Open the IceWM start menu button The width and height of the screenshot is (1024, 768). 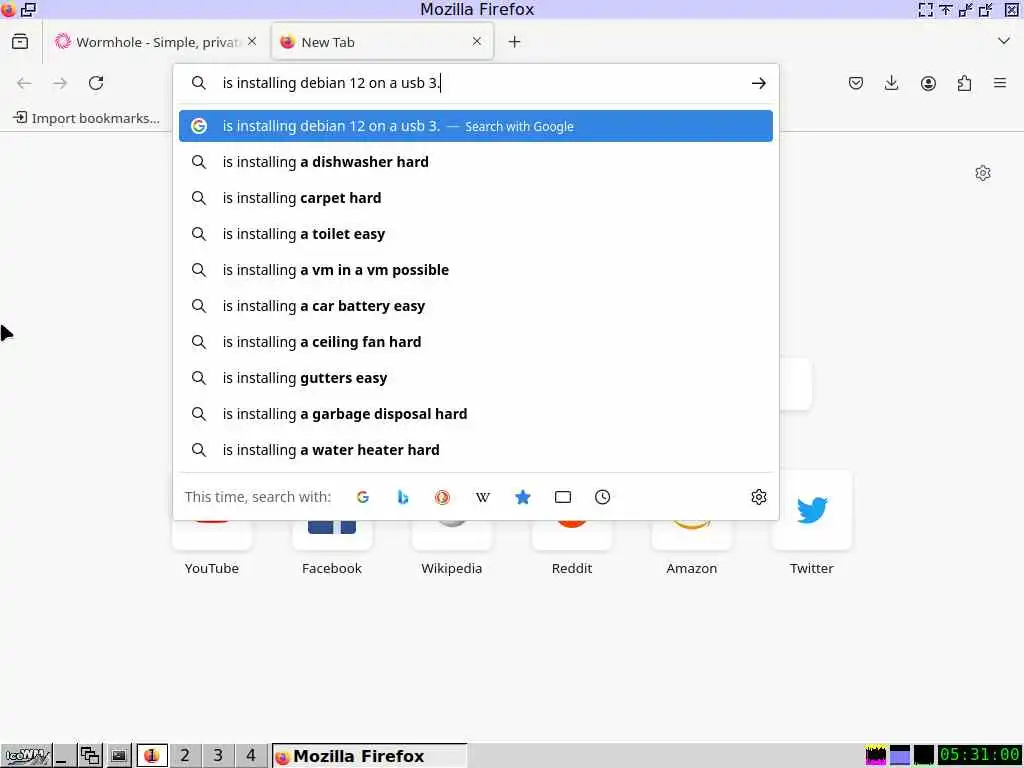27,756
